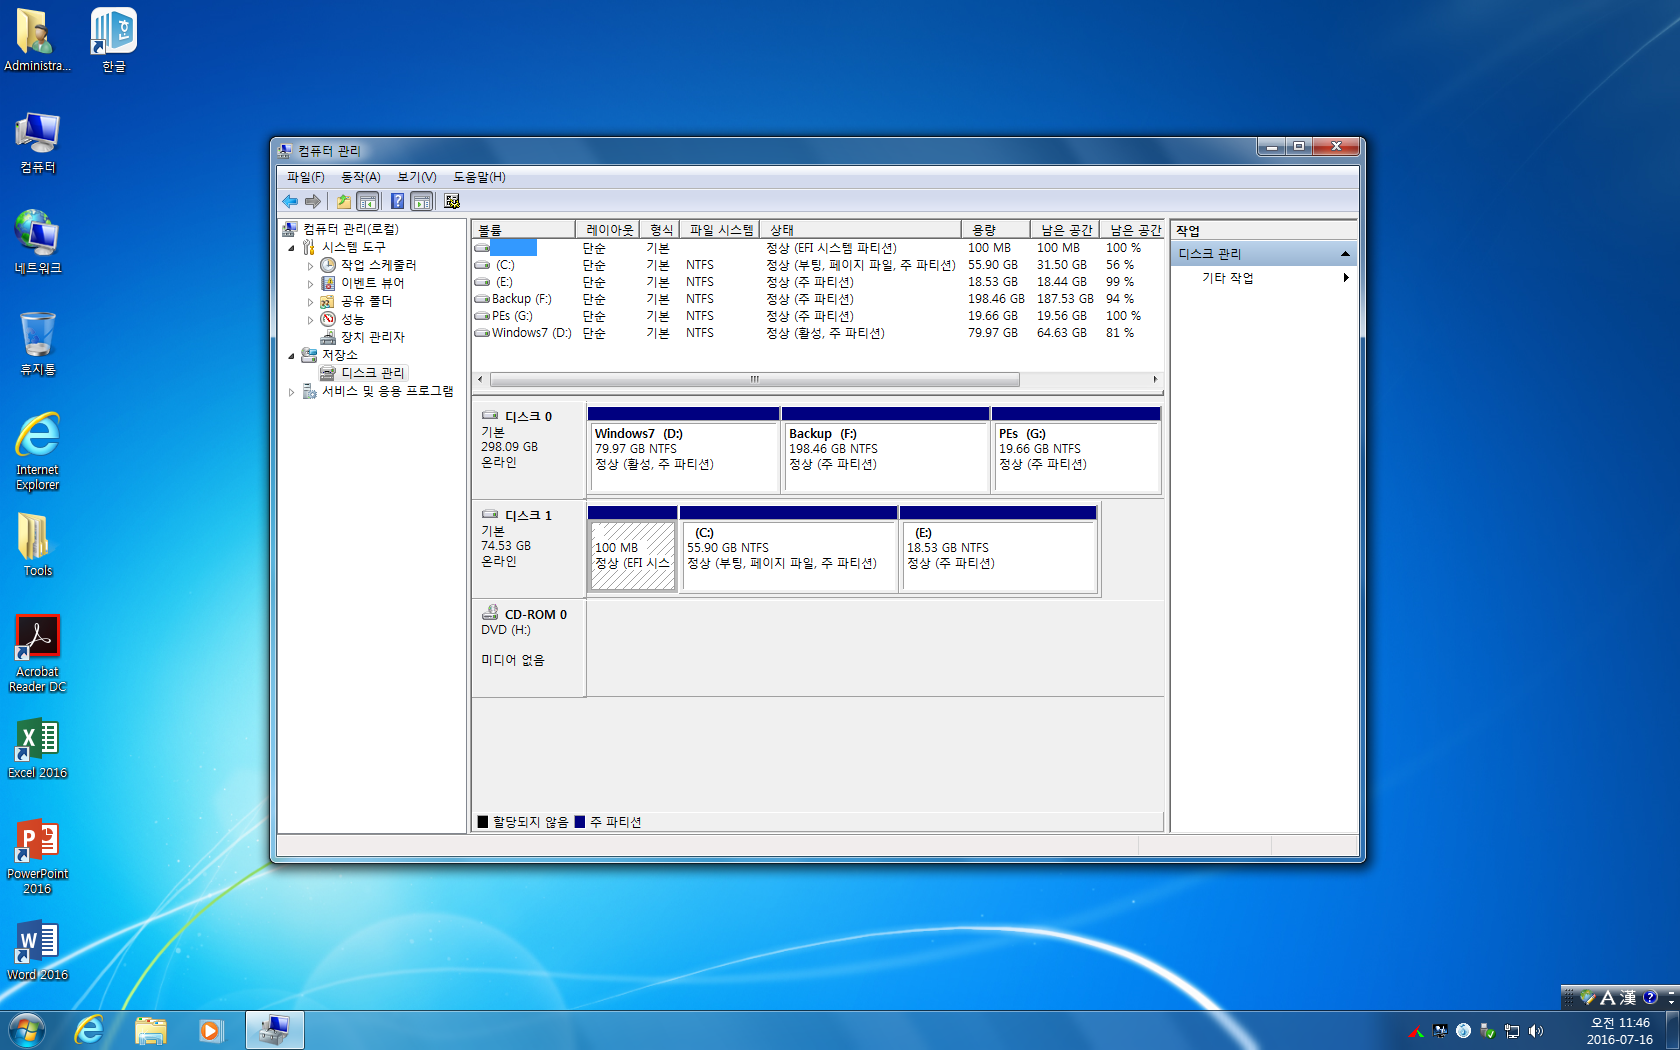
Task: Sort volume list by 상태 column
Action: 860,230
